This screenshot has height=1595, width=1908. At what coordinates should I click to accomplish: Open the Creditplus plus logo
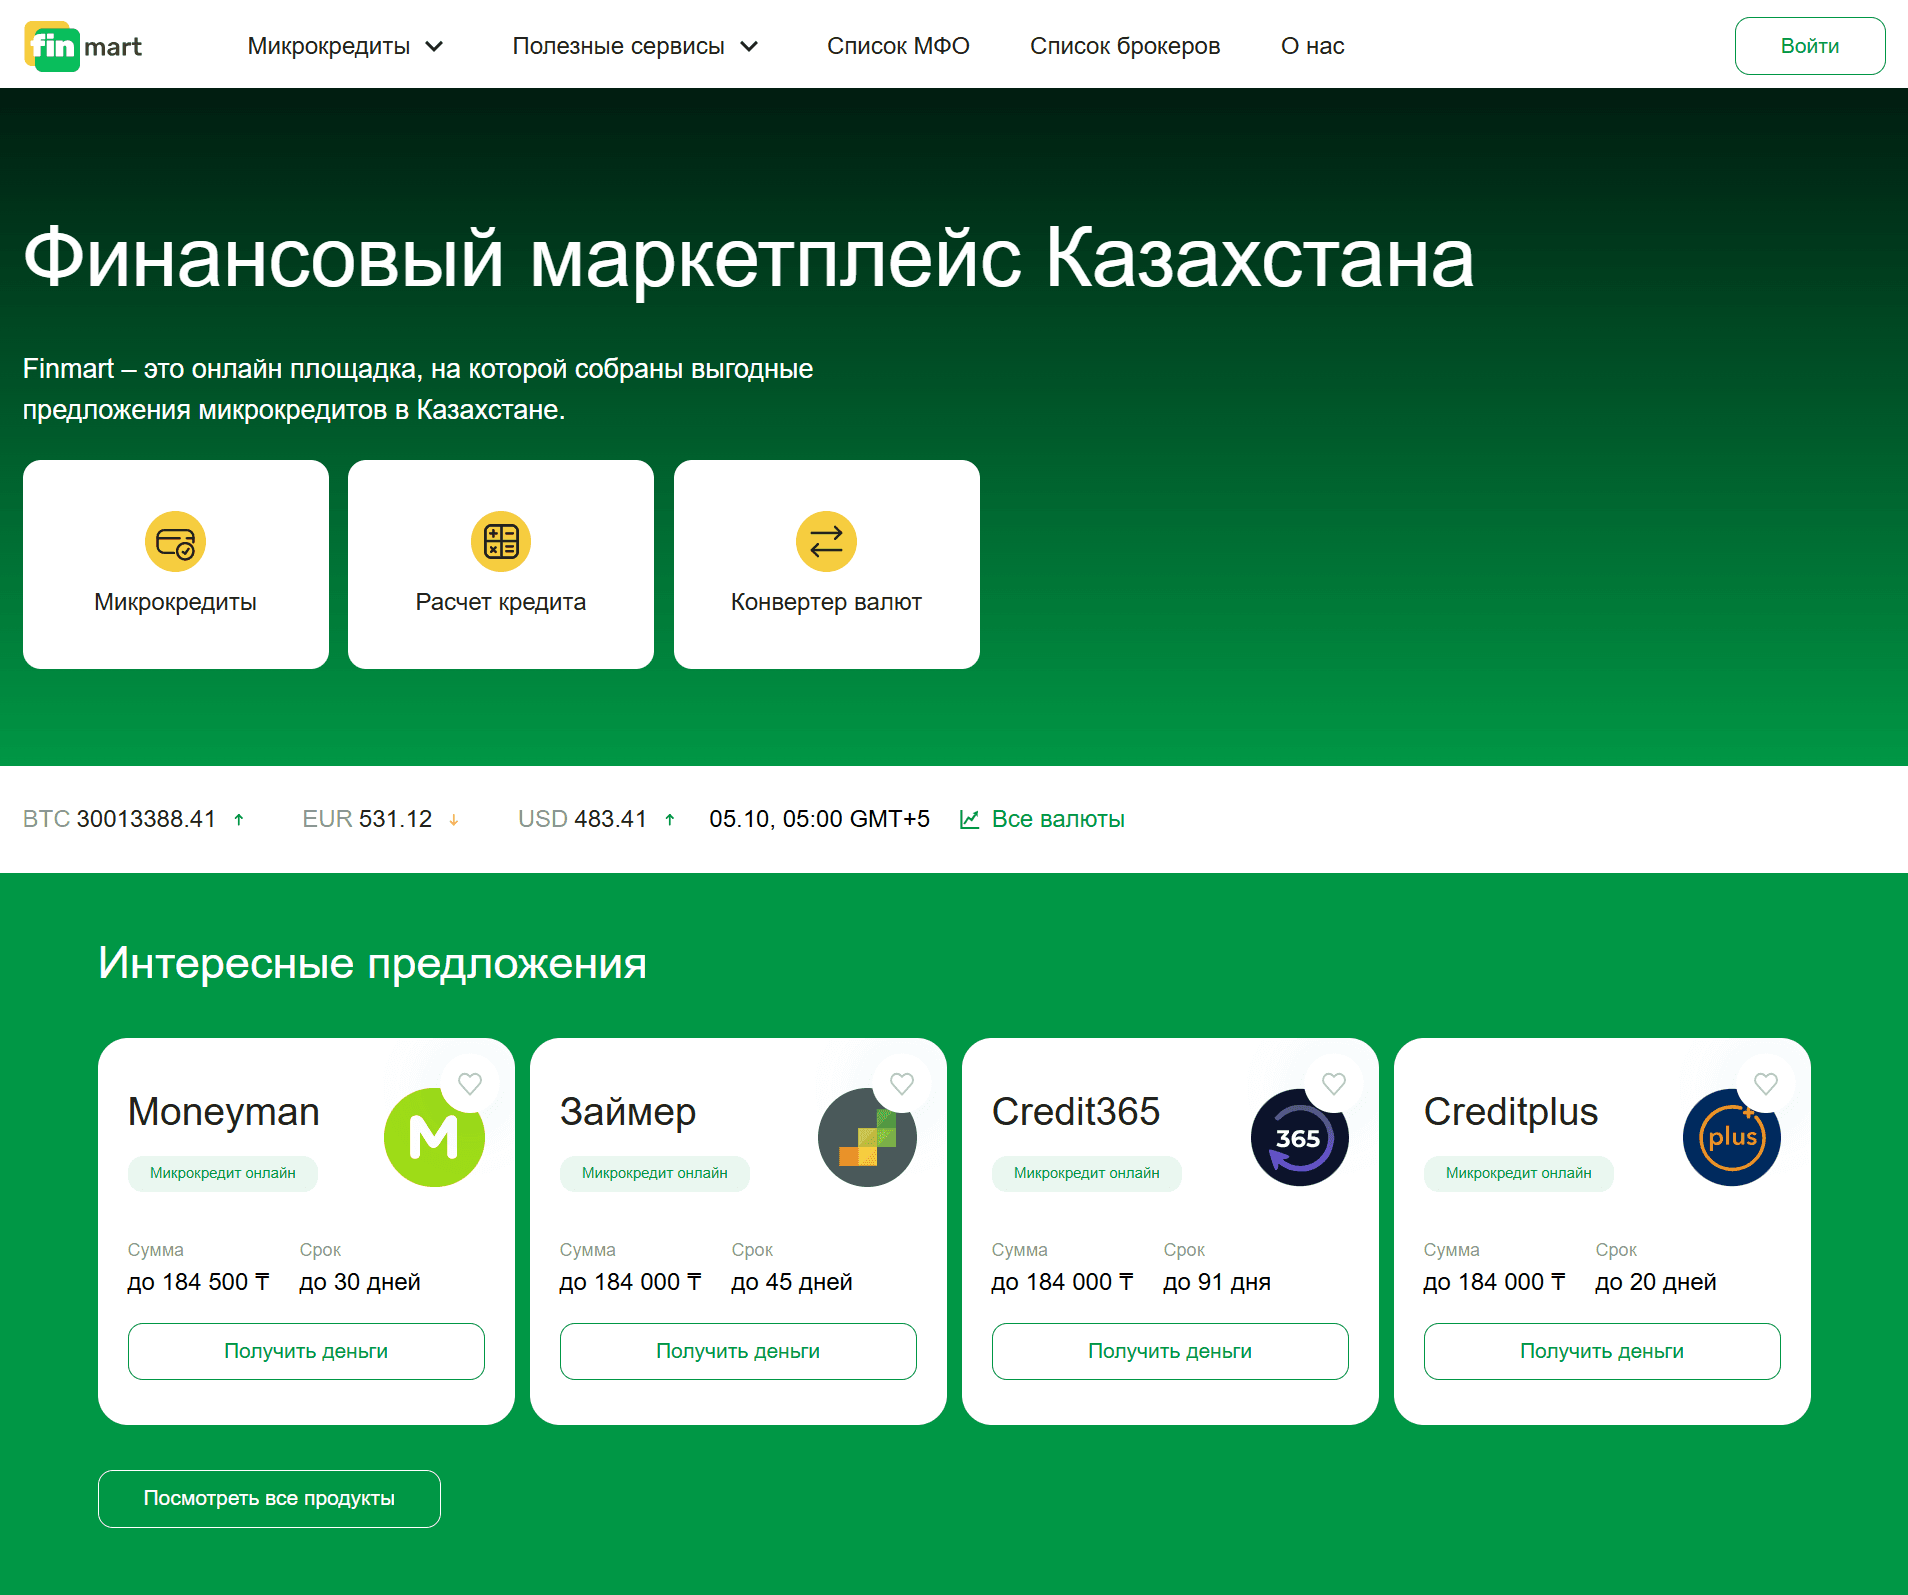(1731, 1137)
